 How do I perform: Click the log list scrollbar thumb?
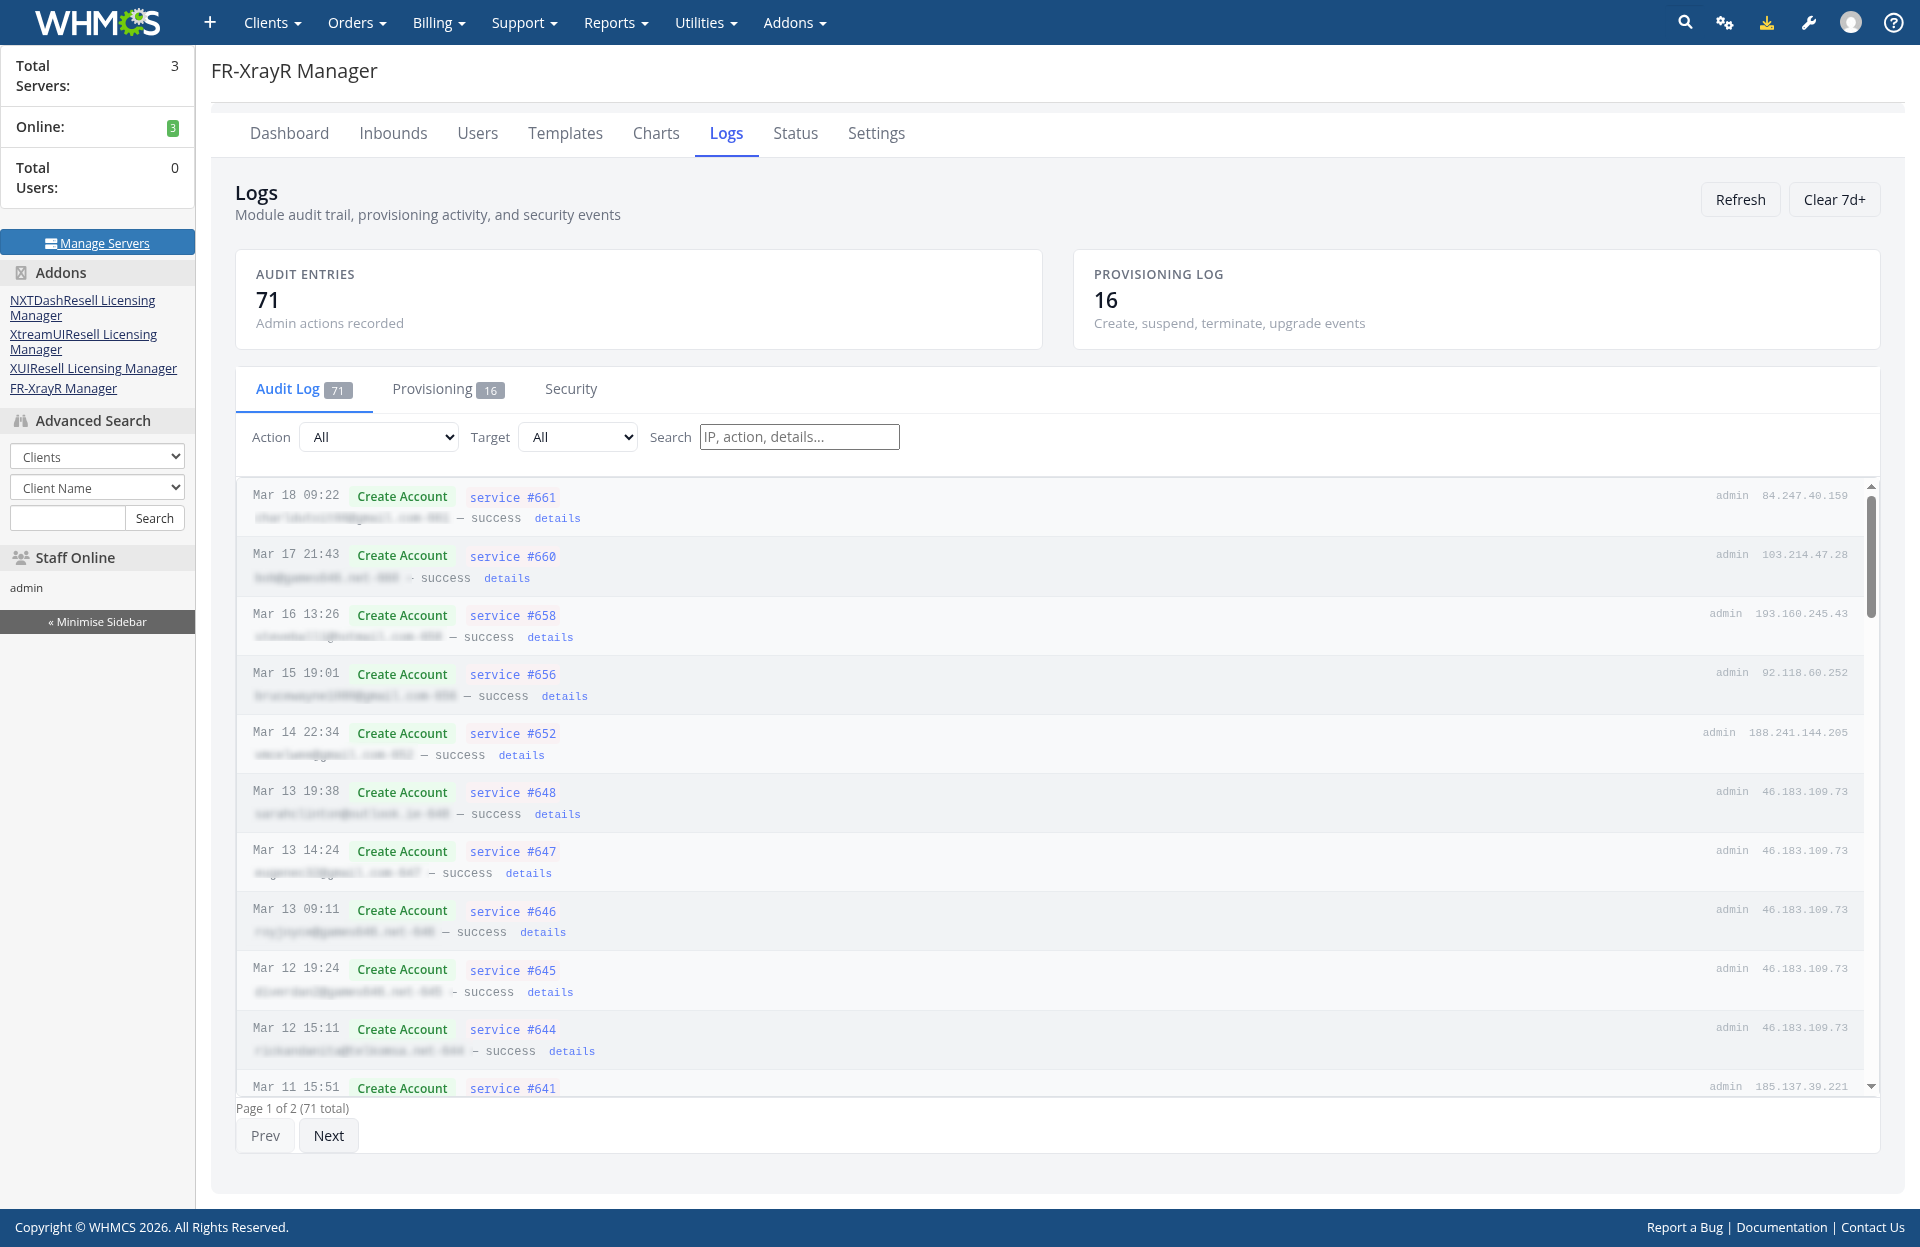pyautogui.click(x=1871, y=555)
